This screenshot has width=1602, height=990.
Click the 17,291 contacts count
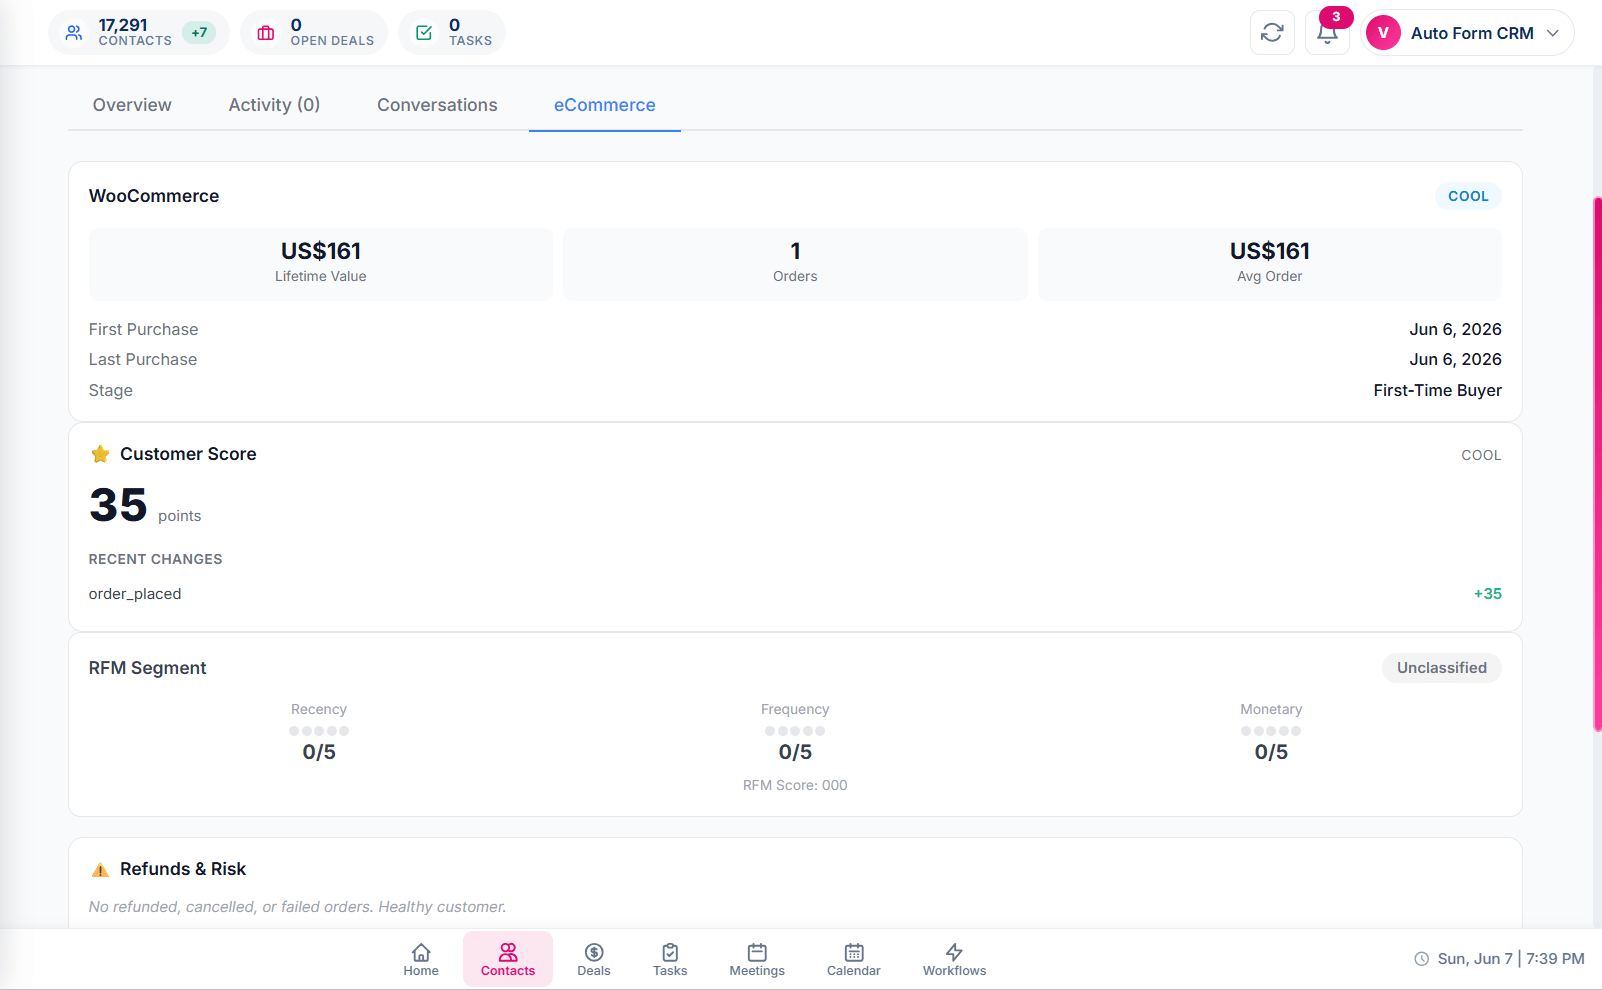pyautogui.click(x=123, y=25)
